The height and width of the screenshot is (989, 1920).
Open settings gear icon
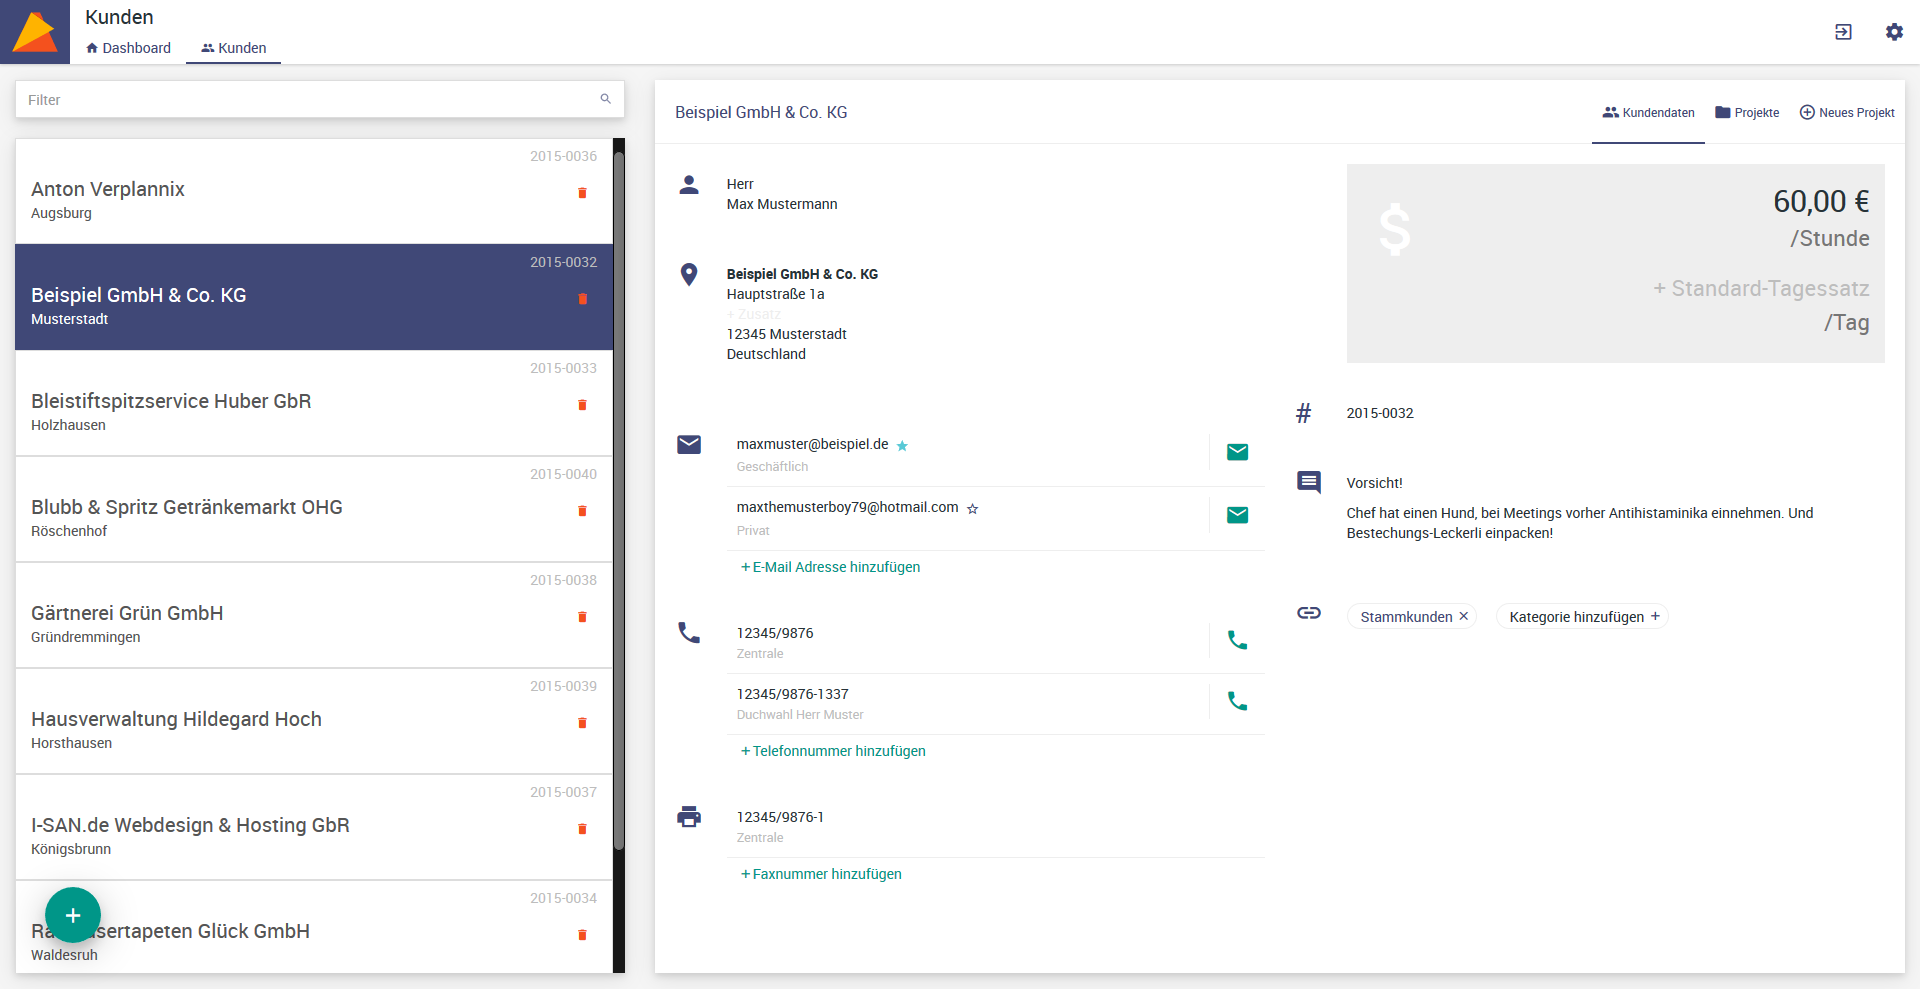point(1894,32)
